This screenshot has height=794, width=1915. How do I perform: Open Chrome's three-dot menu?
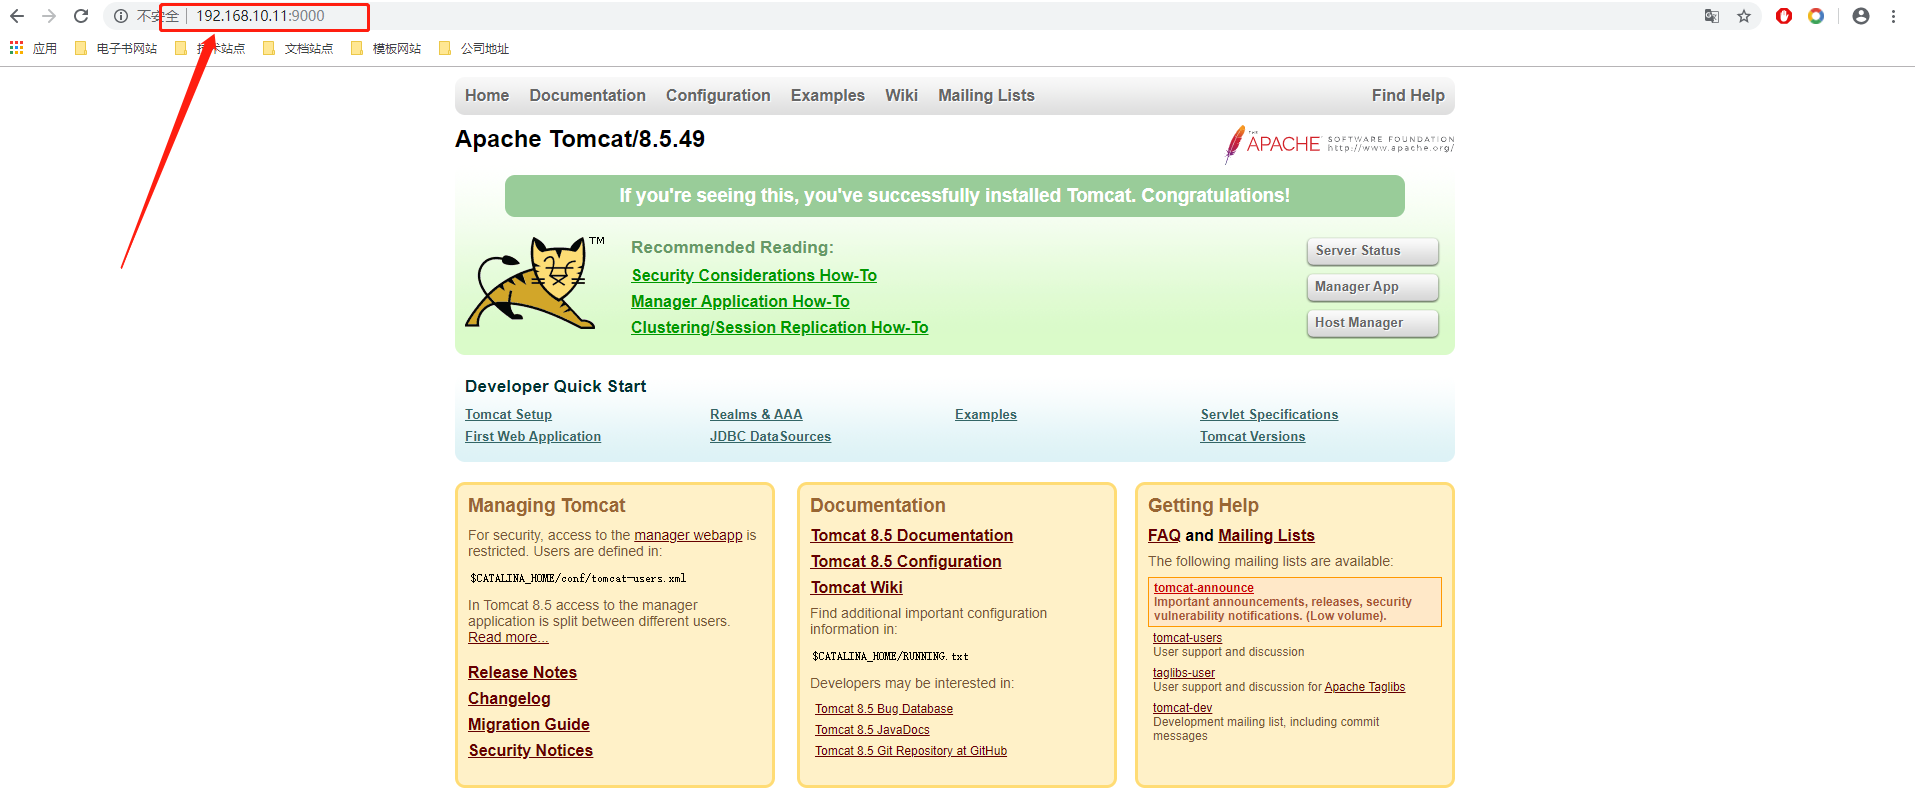pos(1893,16)
